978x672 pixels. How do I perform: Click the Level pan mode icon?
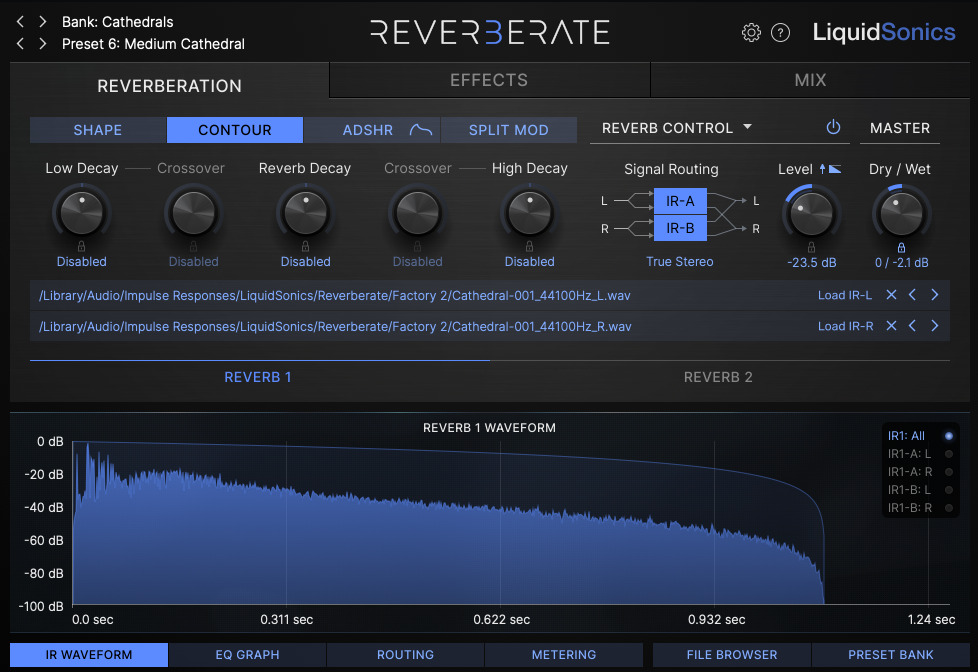[x=830, y=168]
